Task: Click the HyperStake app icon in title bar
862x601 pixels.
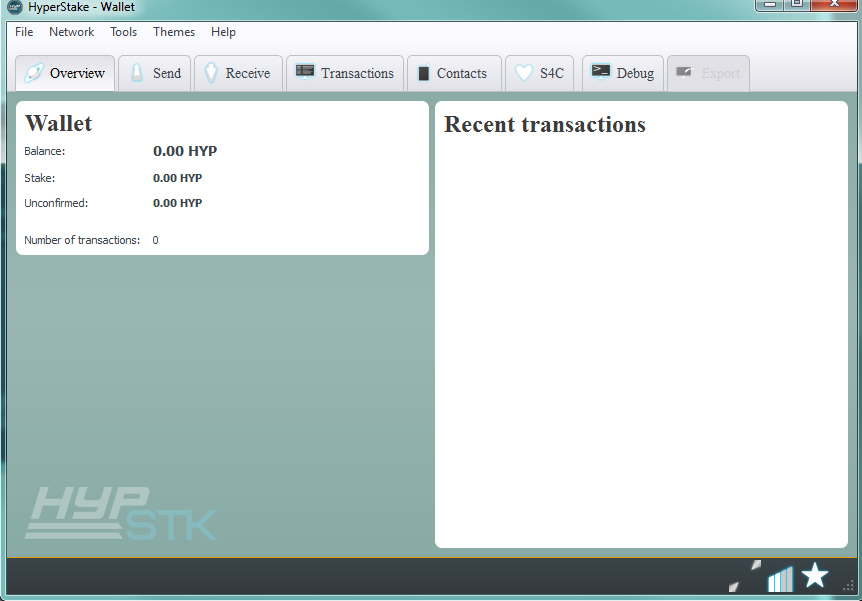Action: pos(15,7)
